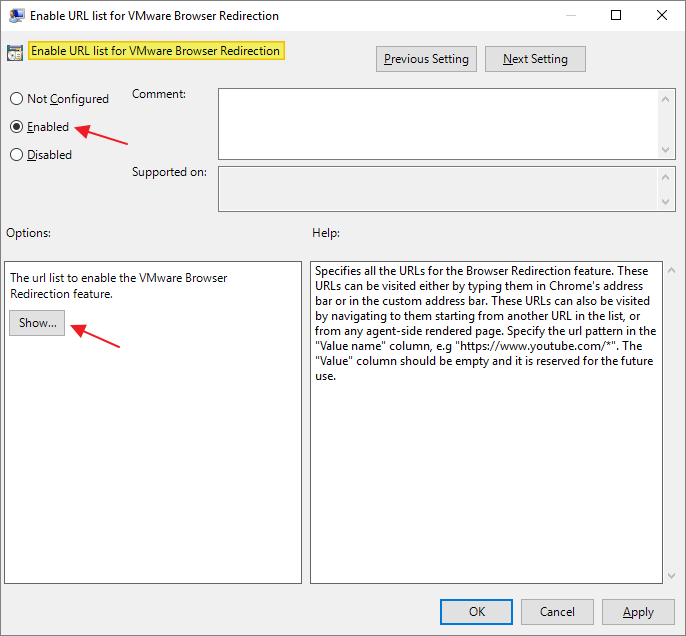This screenshot has height=636, width=686.
Task: Click the window icon in the title bar
Action: click(x=17, y=16)
